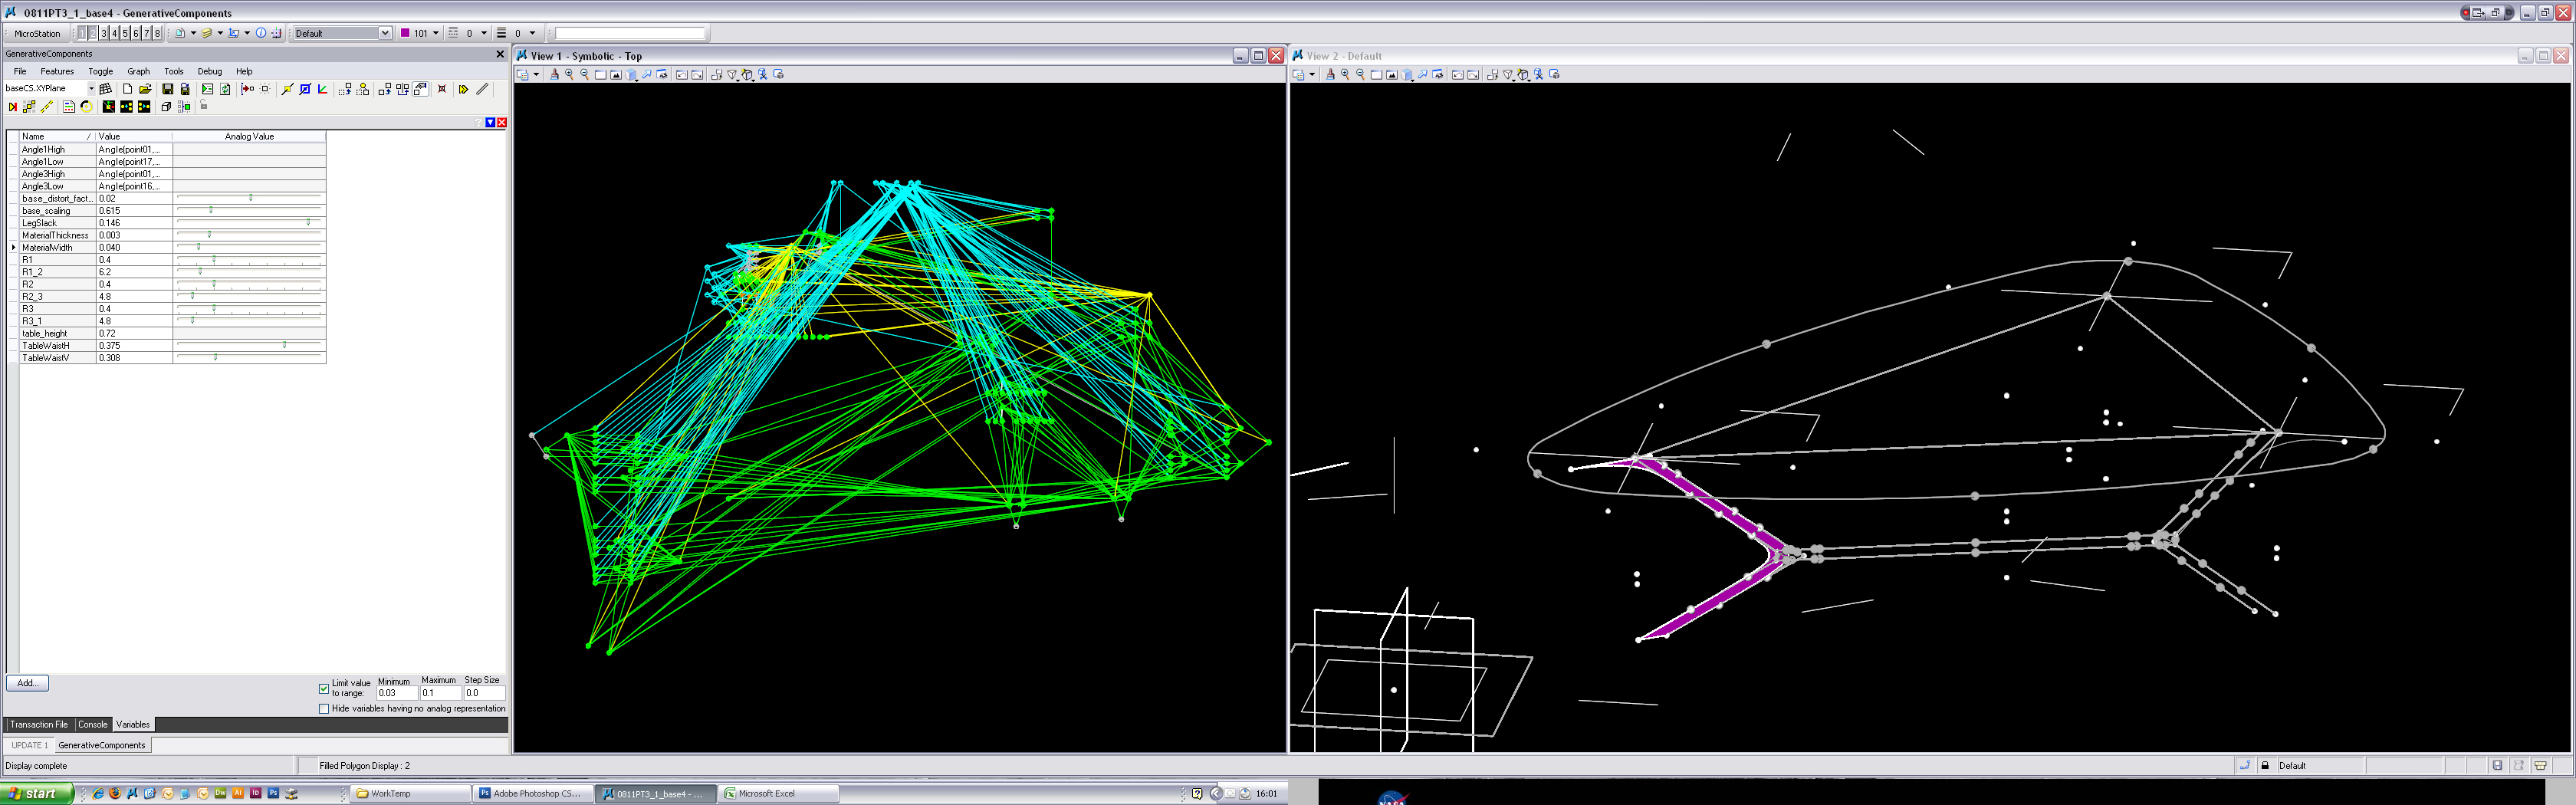
Task: Toggle view number 3 button
Action: tap(104, 33)
